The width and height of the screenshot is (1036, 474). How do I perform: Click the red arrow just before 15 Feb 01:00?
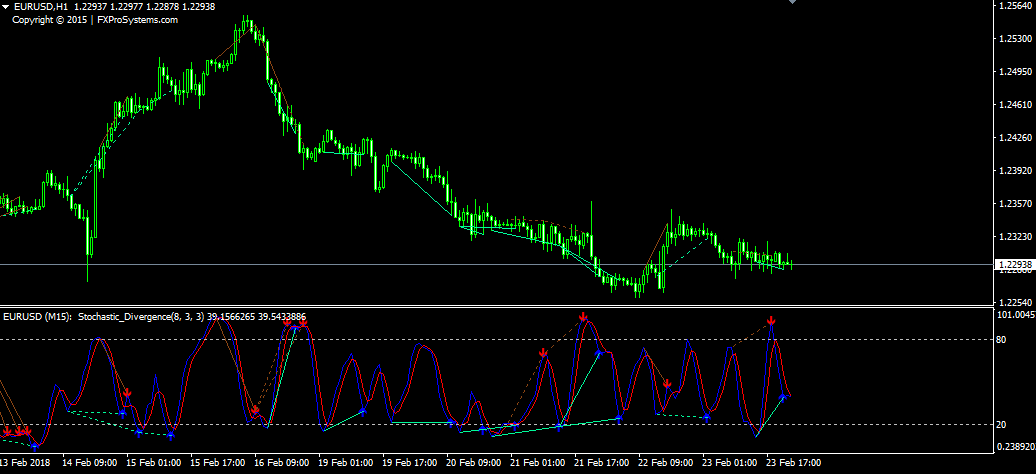click(x=127, y=393)
